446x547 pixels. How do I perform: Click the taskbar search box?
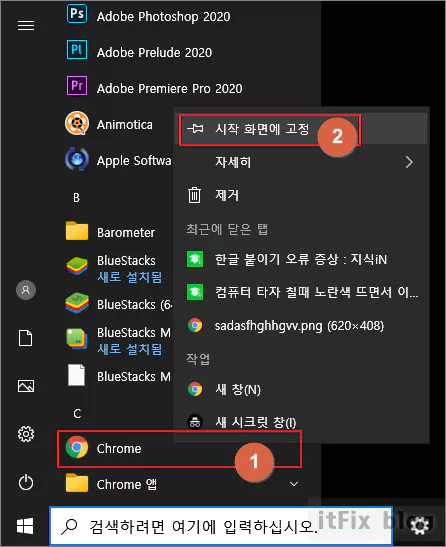coord(222,526)
